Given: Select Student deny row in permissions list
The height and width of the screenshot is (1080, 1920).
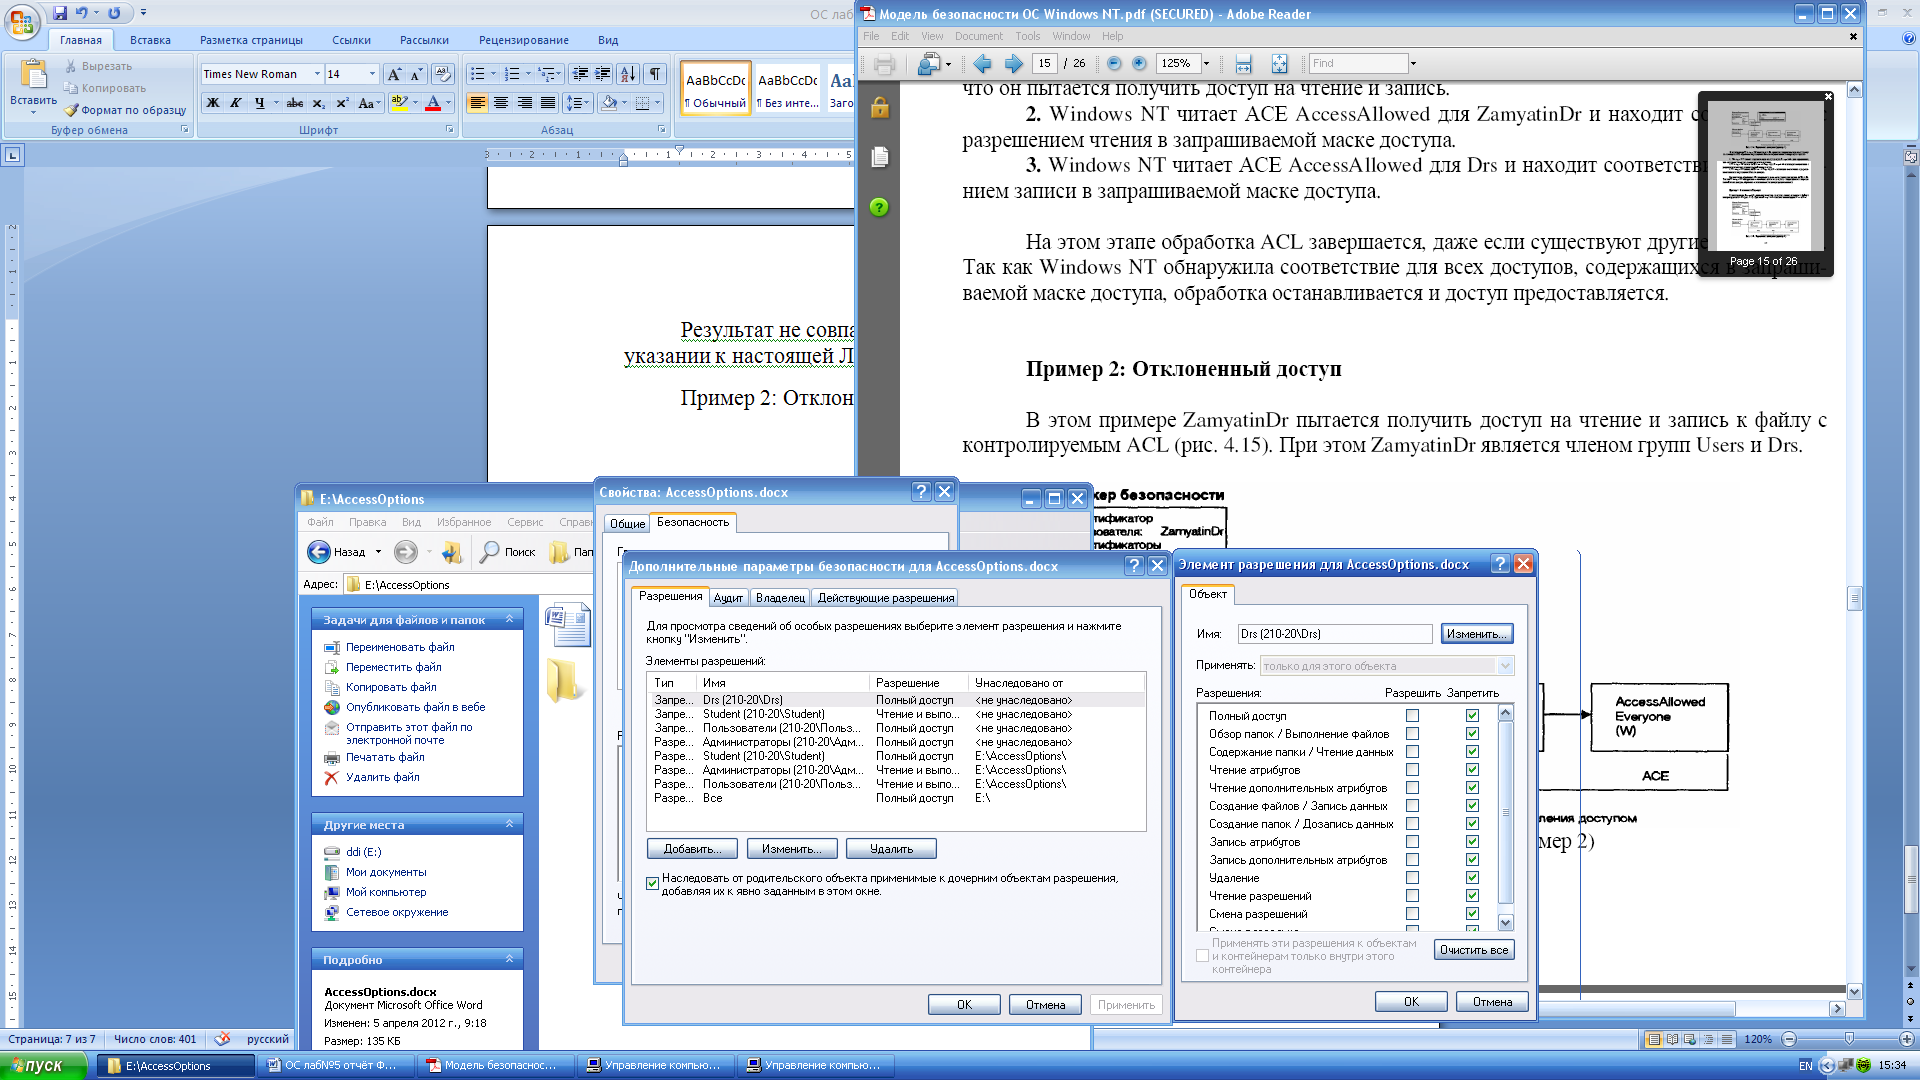Looking at the screenshot, I should (895, 714).
